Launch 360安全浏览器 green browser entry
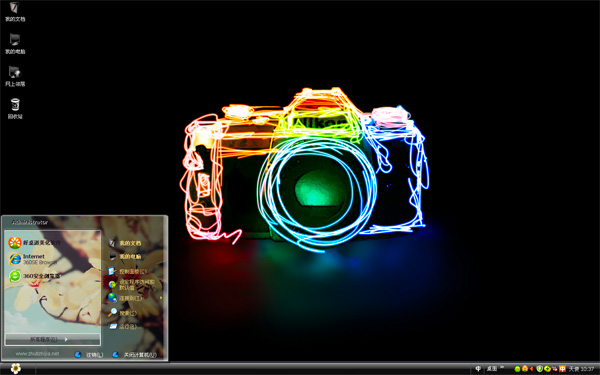The height and width of the screenshot is (375, 600). [34, 276]
